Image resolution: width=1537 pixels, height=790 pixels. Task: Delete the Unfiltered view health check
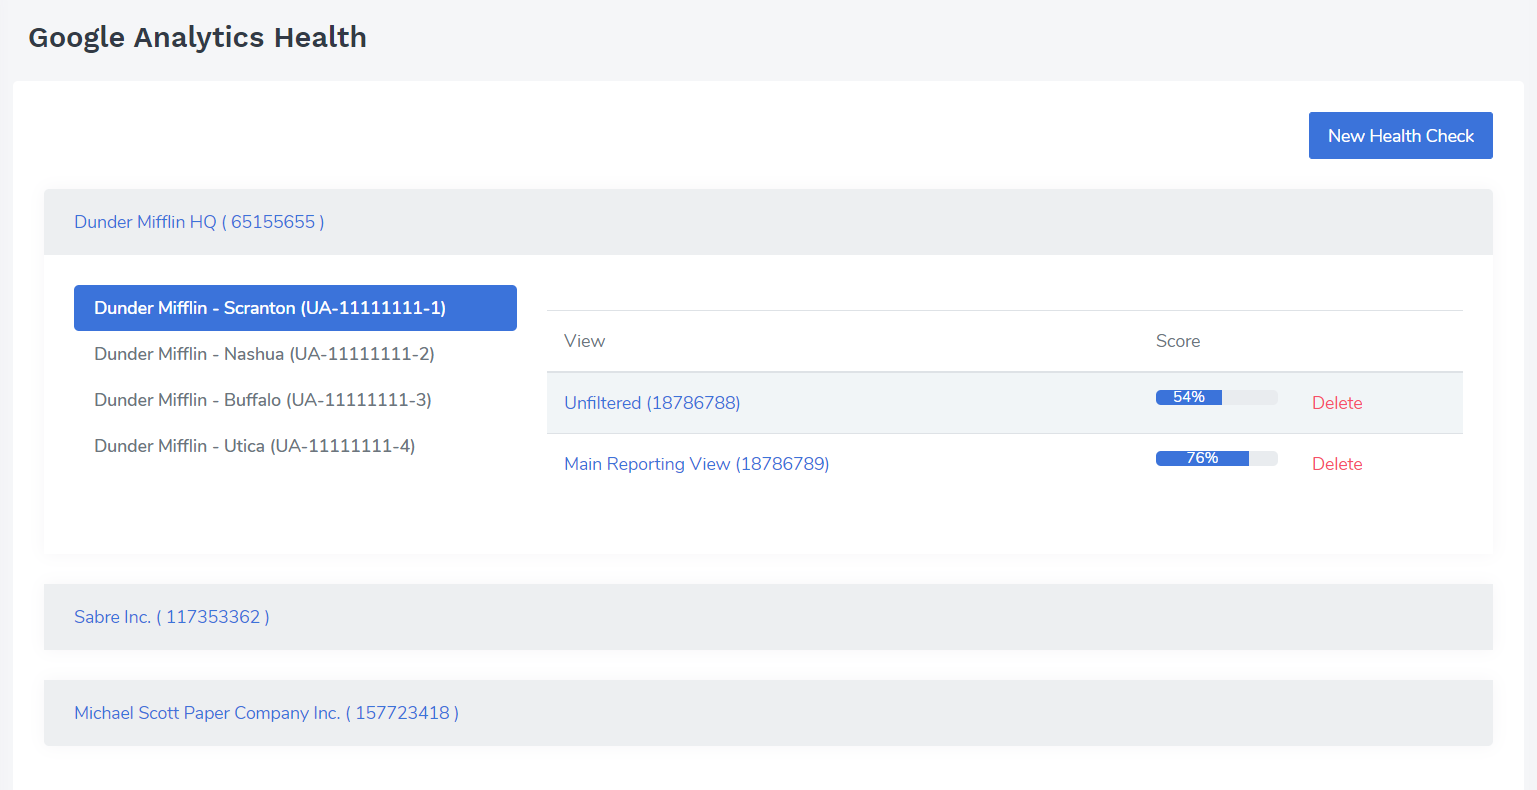pyautogui.click(x=1337, y=403)
